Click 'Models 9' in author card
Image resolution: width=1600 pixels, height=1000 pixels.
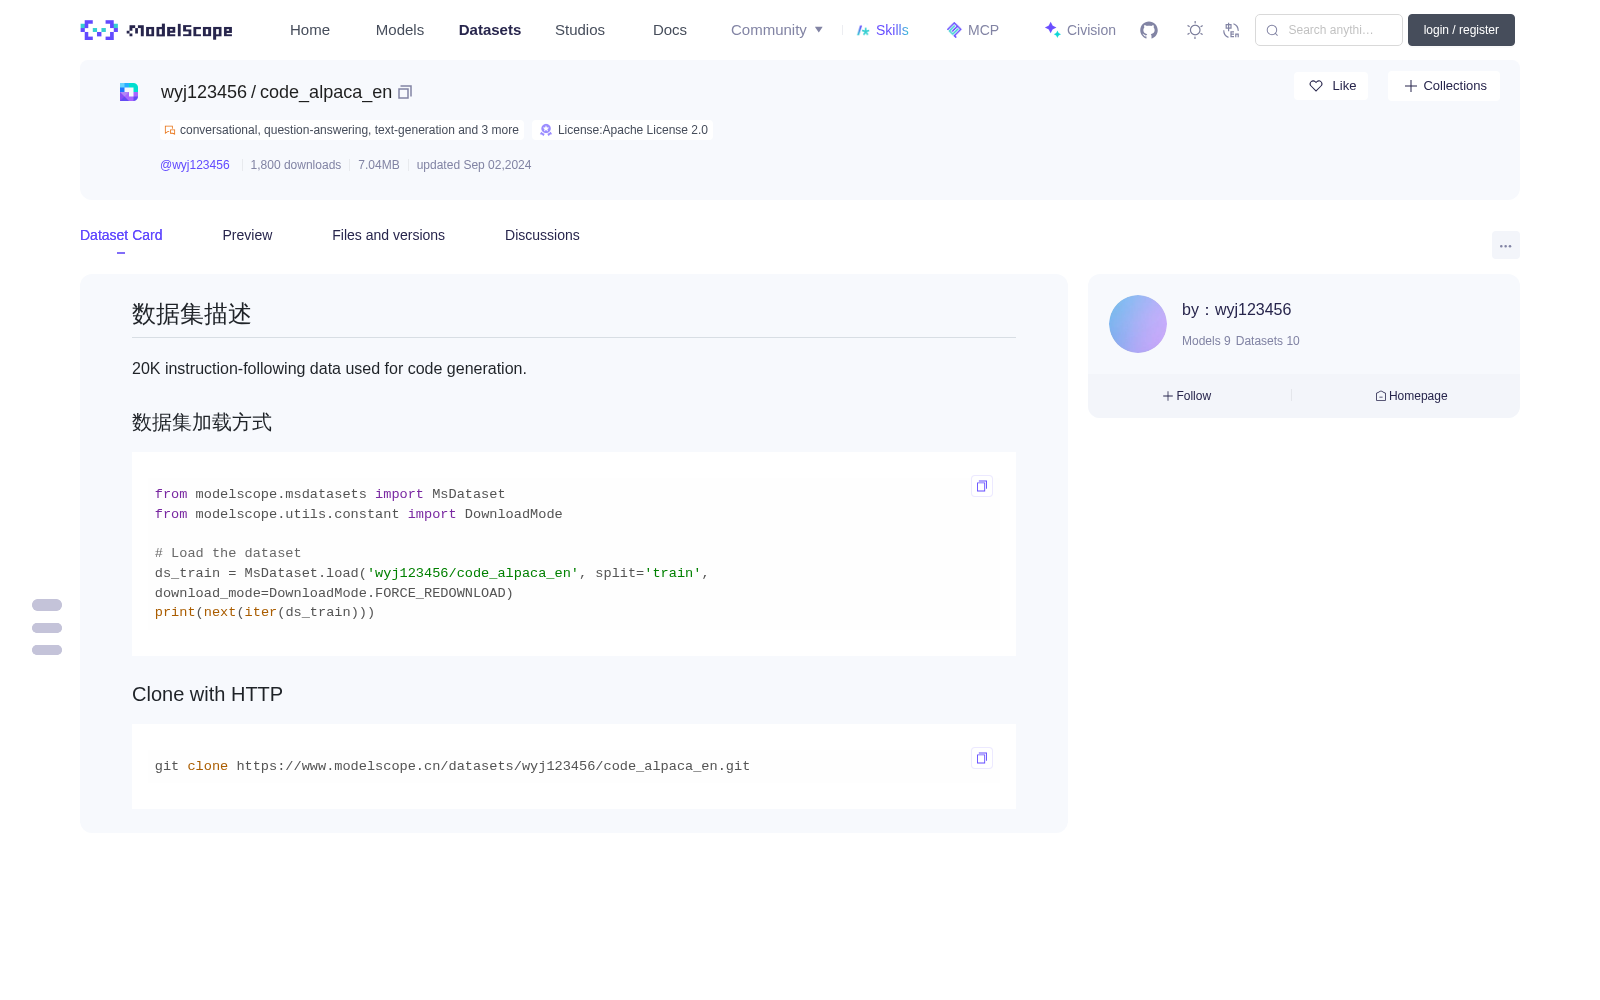tap(1206, 341)
